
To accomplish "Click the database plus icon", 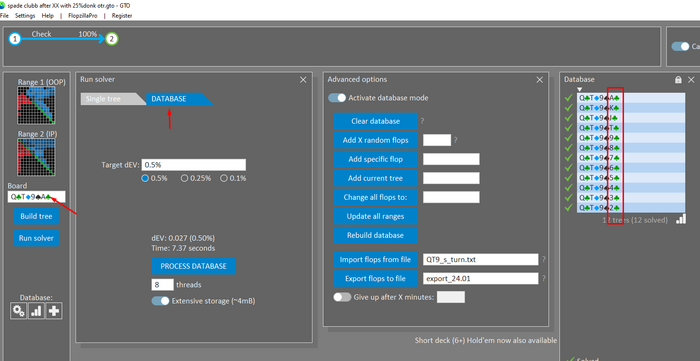I will pyautogui.click(x=53, y=311).
